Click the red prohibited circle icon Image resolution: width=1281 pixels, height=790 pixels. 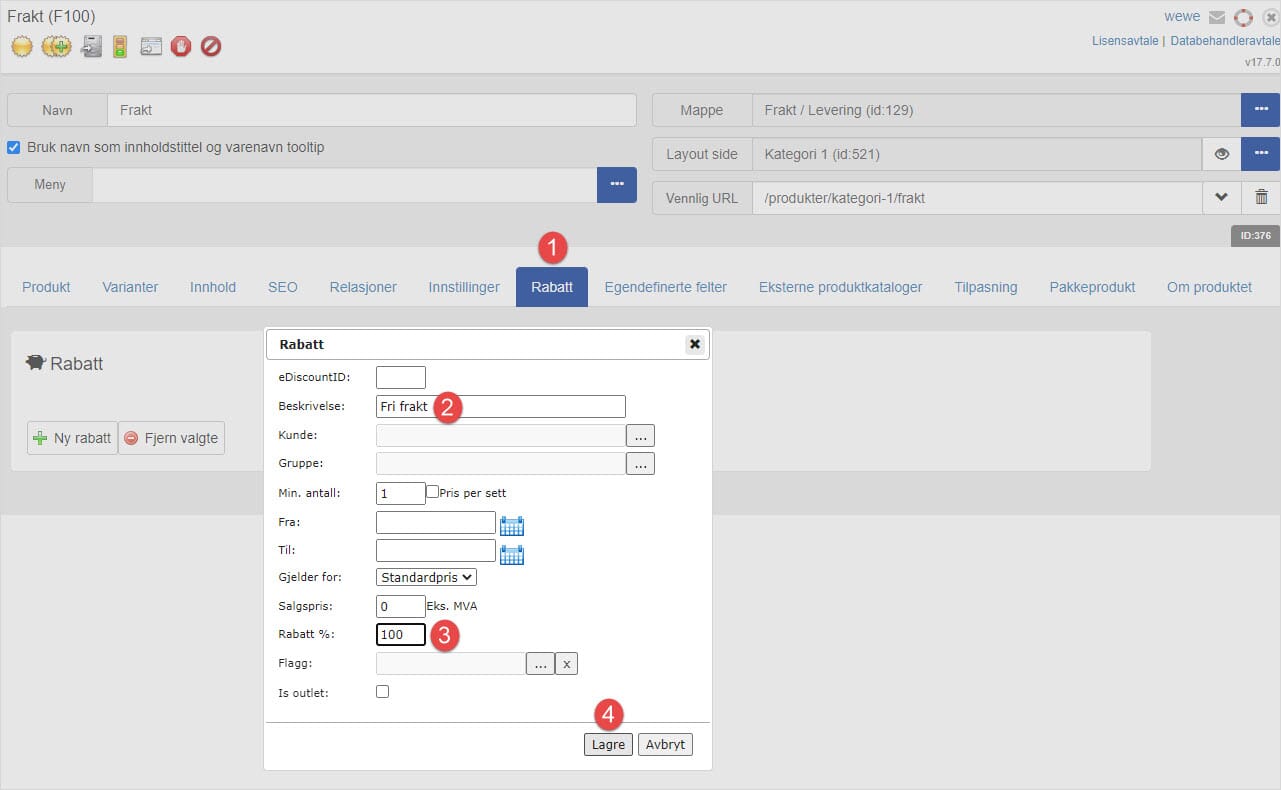(x=211, y=46)
